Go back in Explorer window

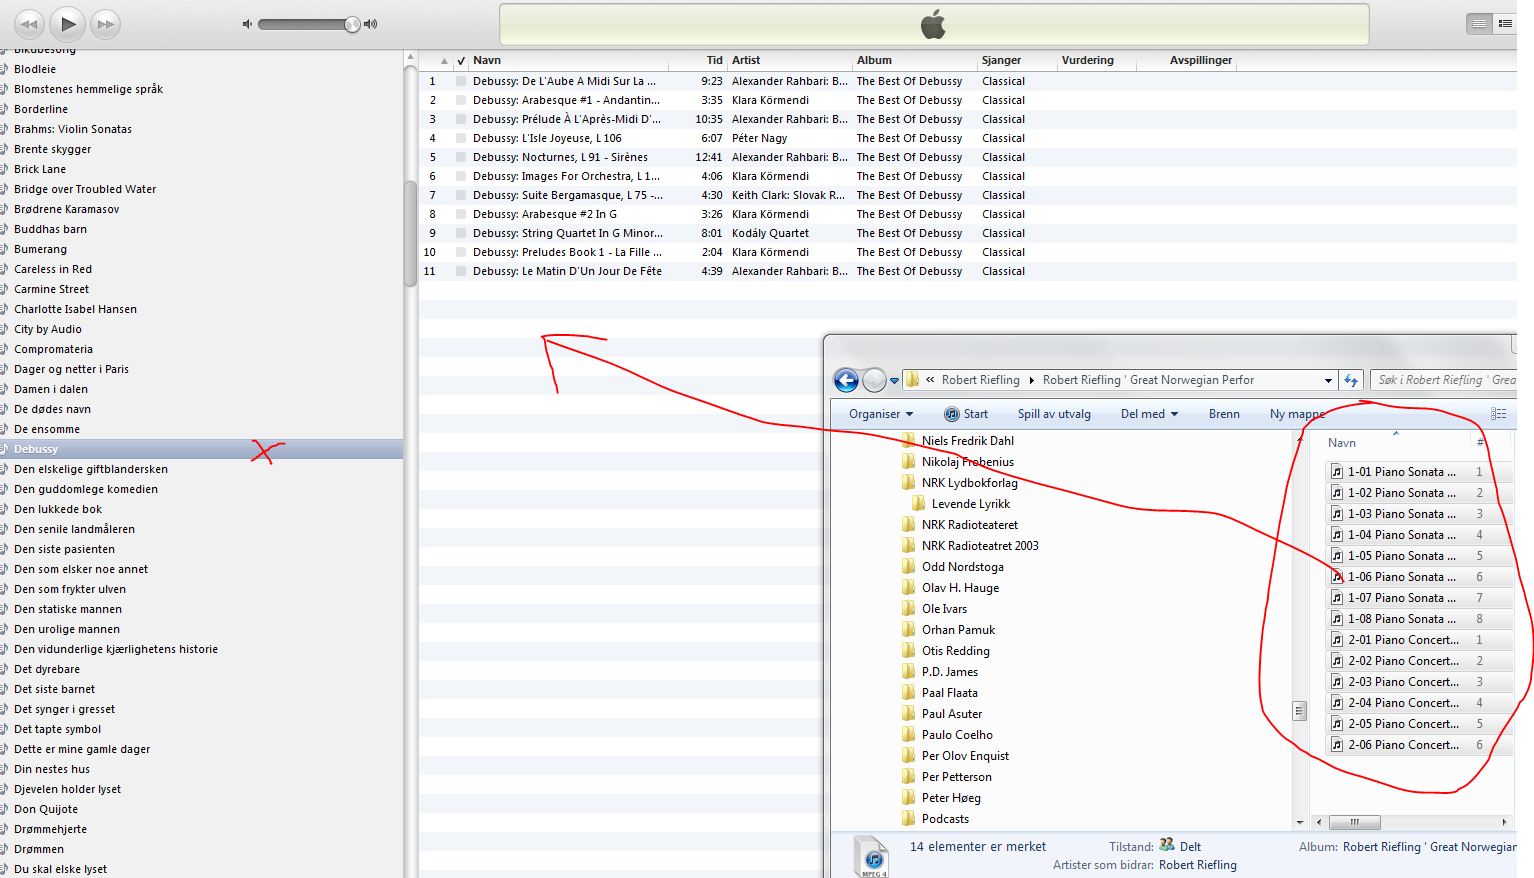(846, 380)
